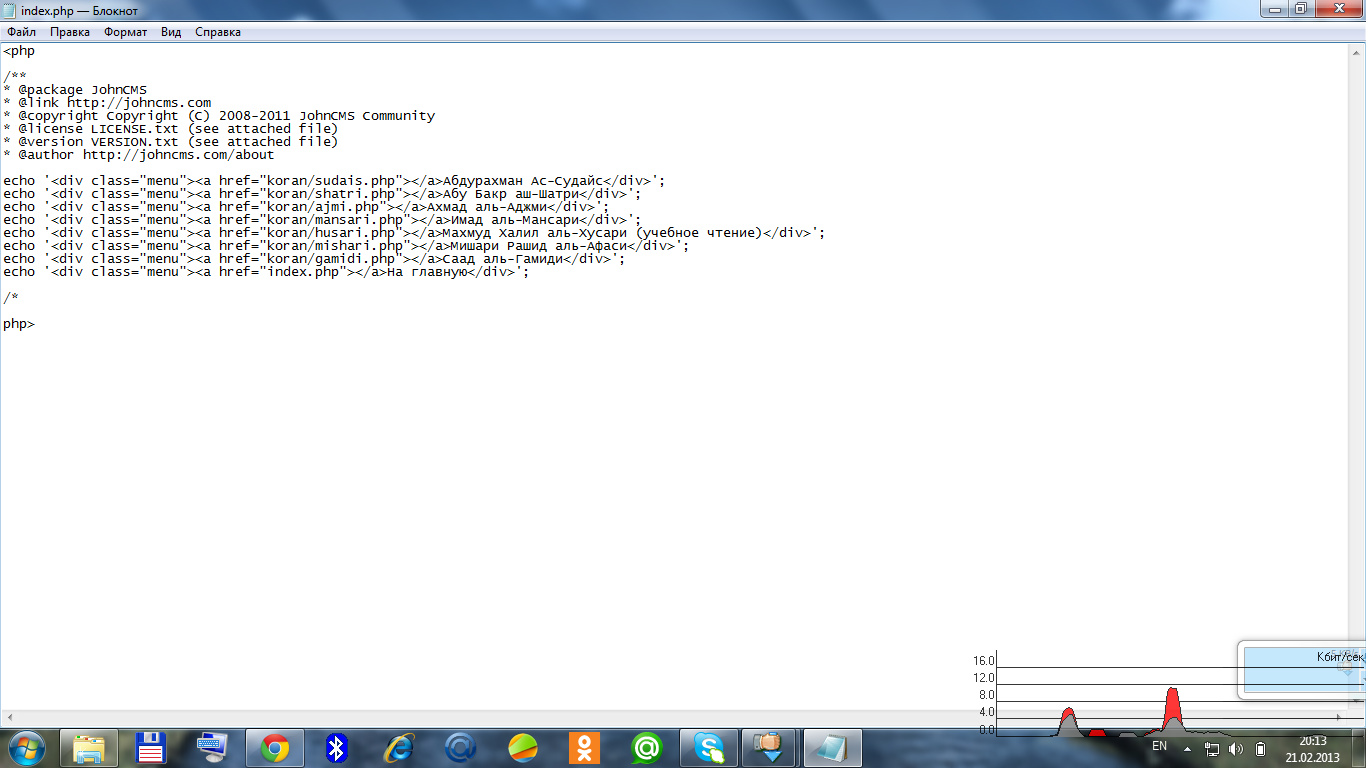
Task: Open the Формат menu
Action: [125, 32]
